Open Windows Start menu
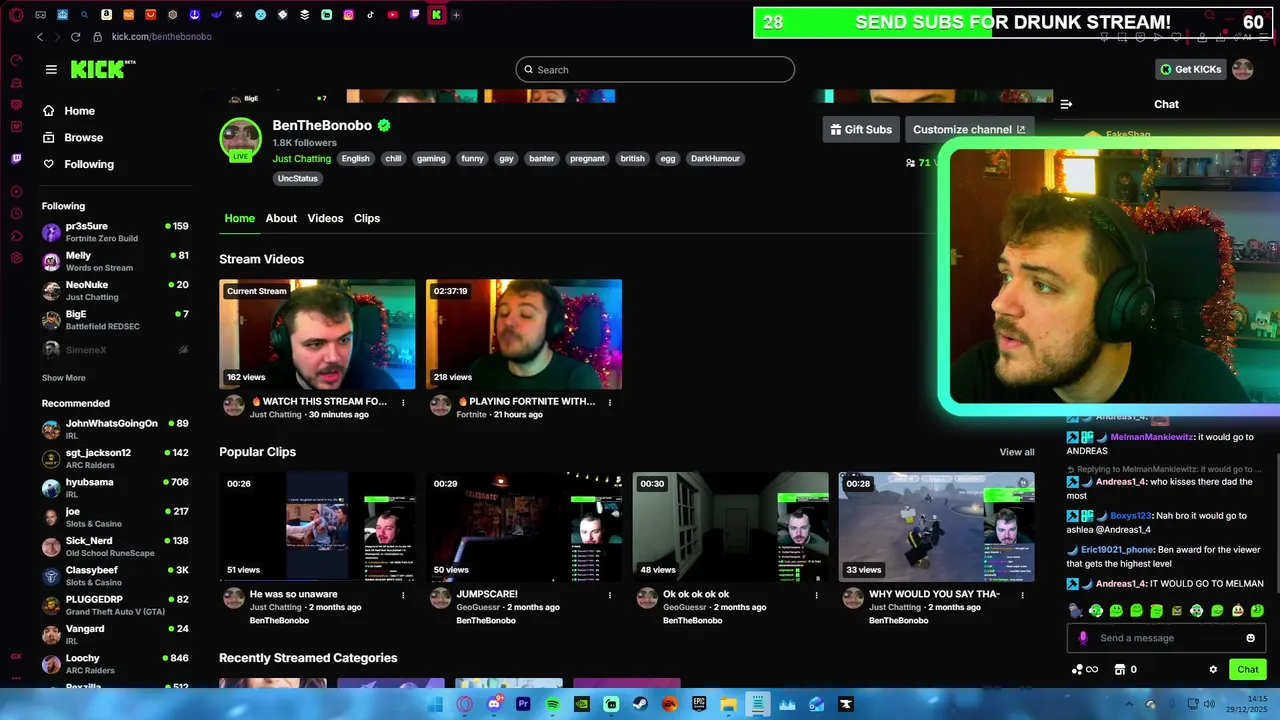The height and width of the screenshot is (720, 1280). (435, 704)
